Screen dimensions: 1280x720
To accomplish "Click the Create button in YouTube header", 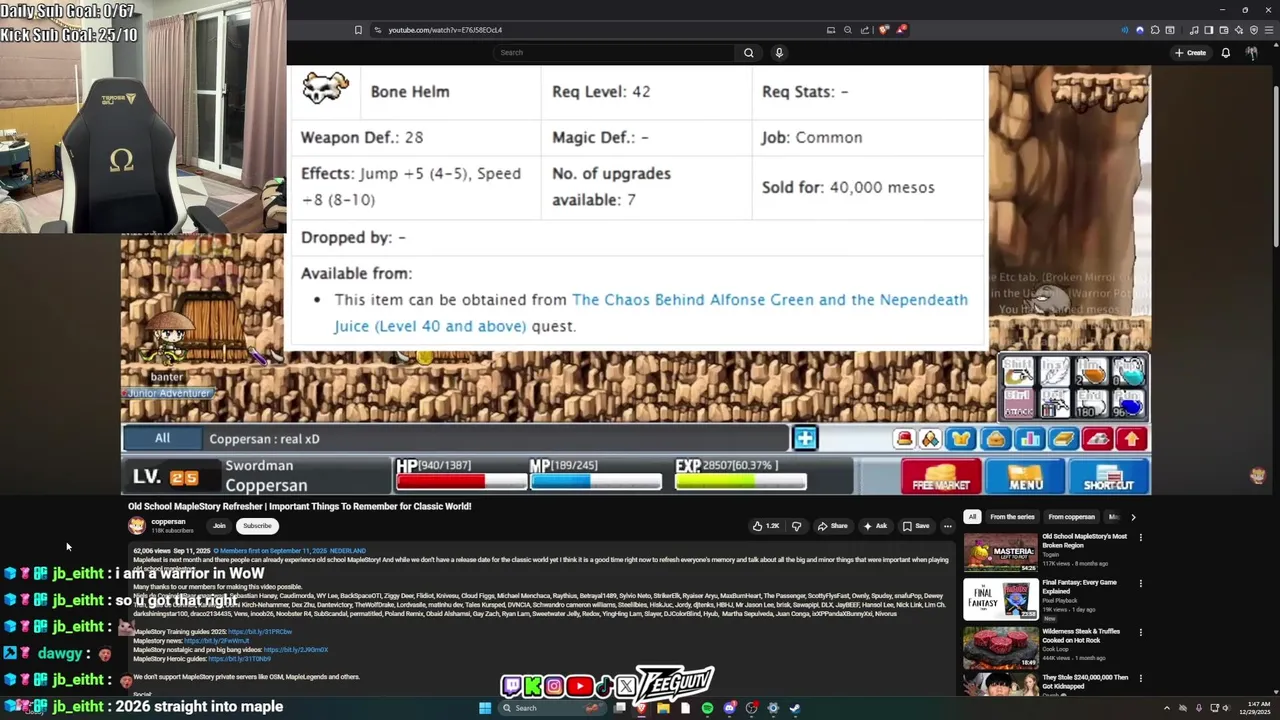I will coord(1190,52).
